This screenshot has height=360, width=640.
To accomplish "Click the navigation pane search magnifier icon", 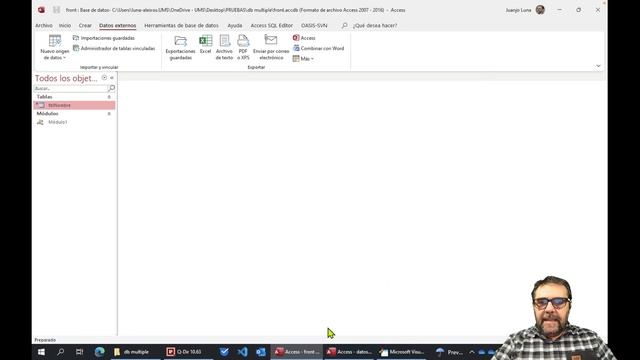I will click(x=111, y=88).
